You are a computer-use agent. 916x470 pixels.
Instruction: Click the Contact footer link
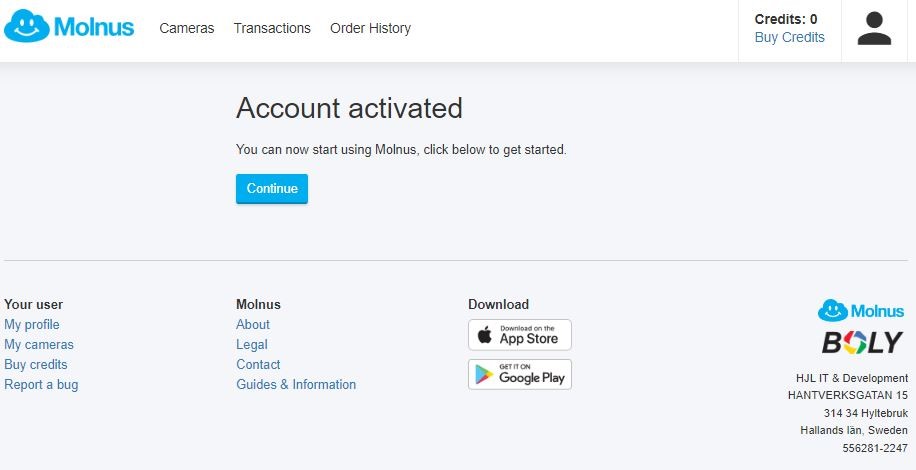coord(258,364)
